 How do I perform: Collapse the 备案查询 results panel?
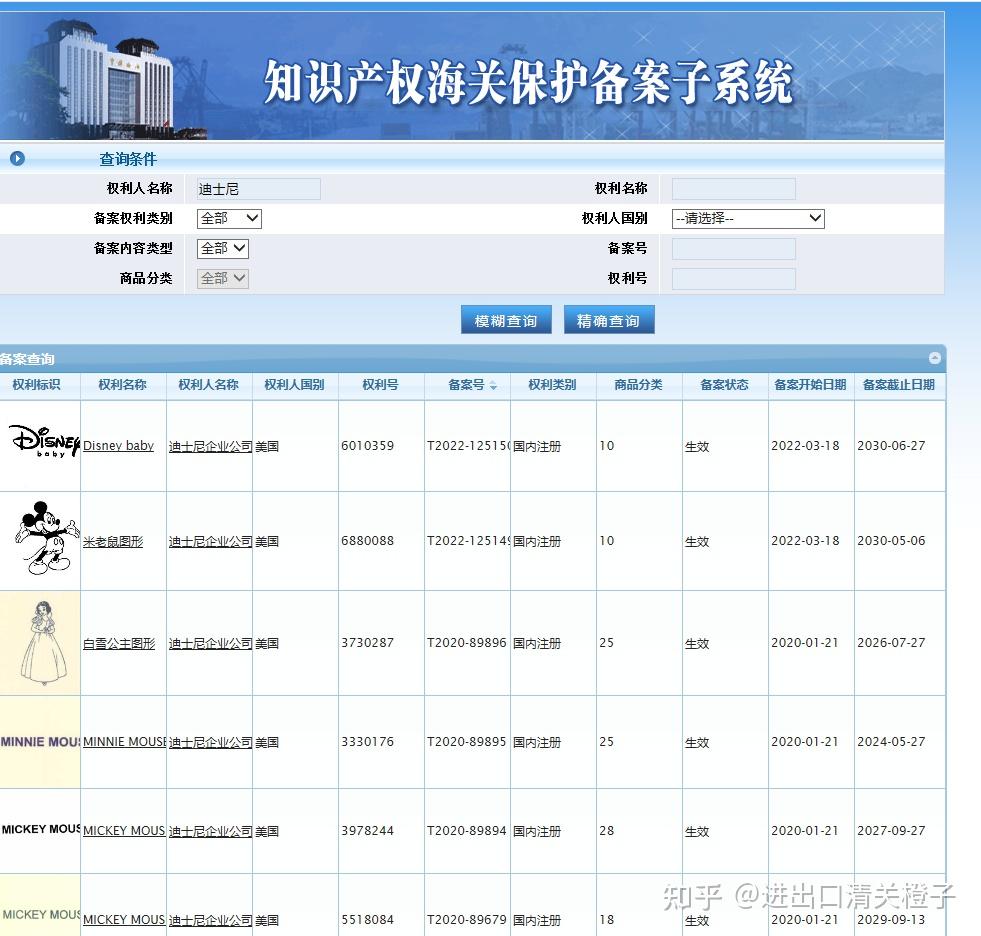(935, 358)
